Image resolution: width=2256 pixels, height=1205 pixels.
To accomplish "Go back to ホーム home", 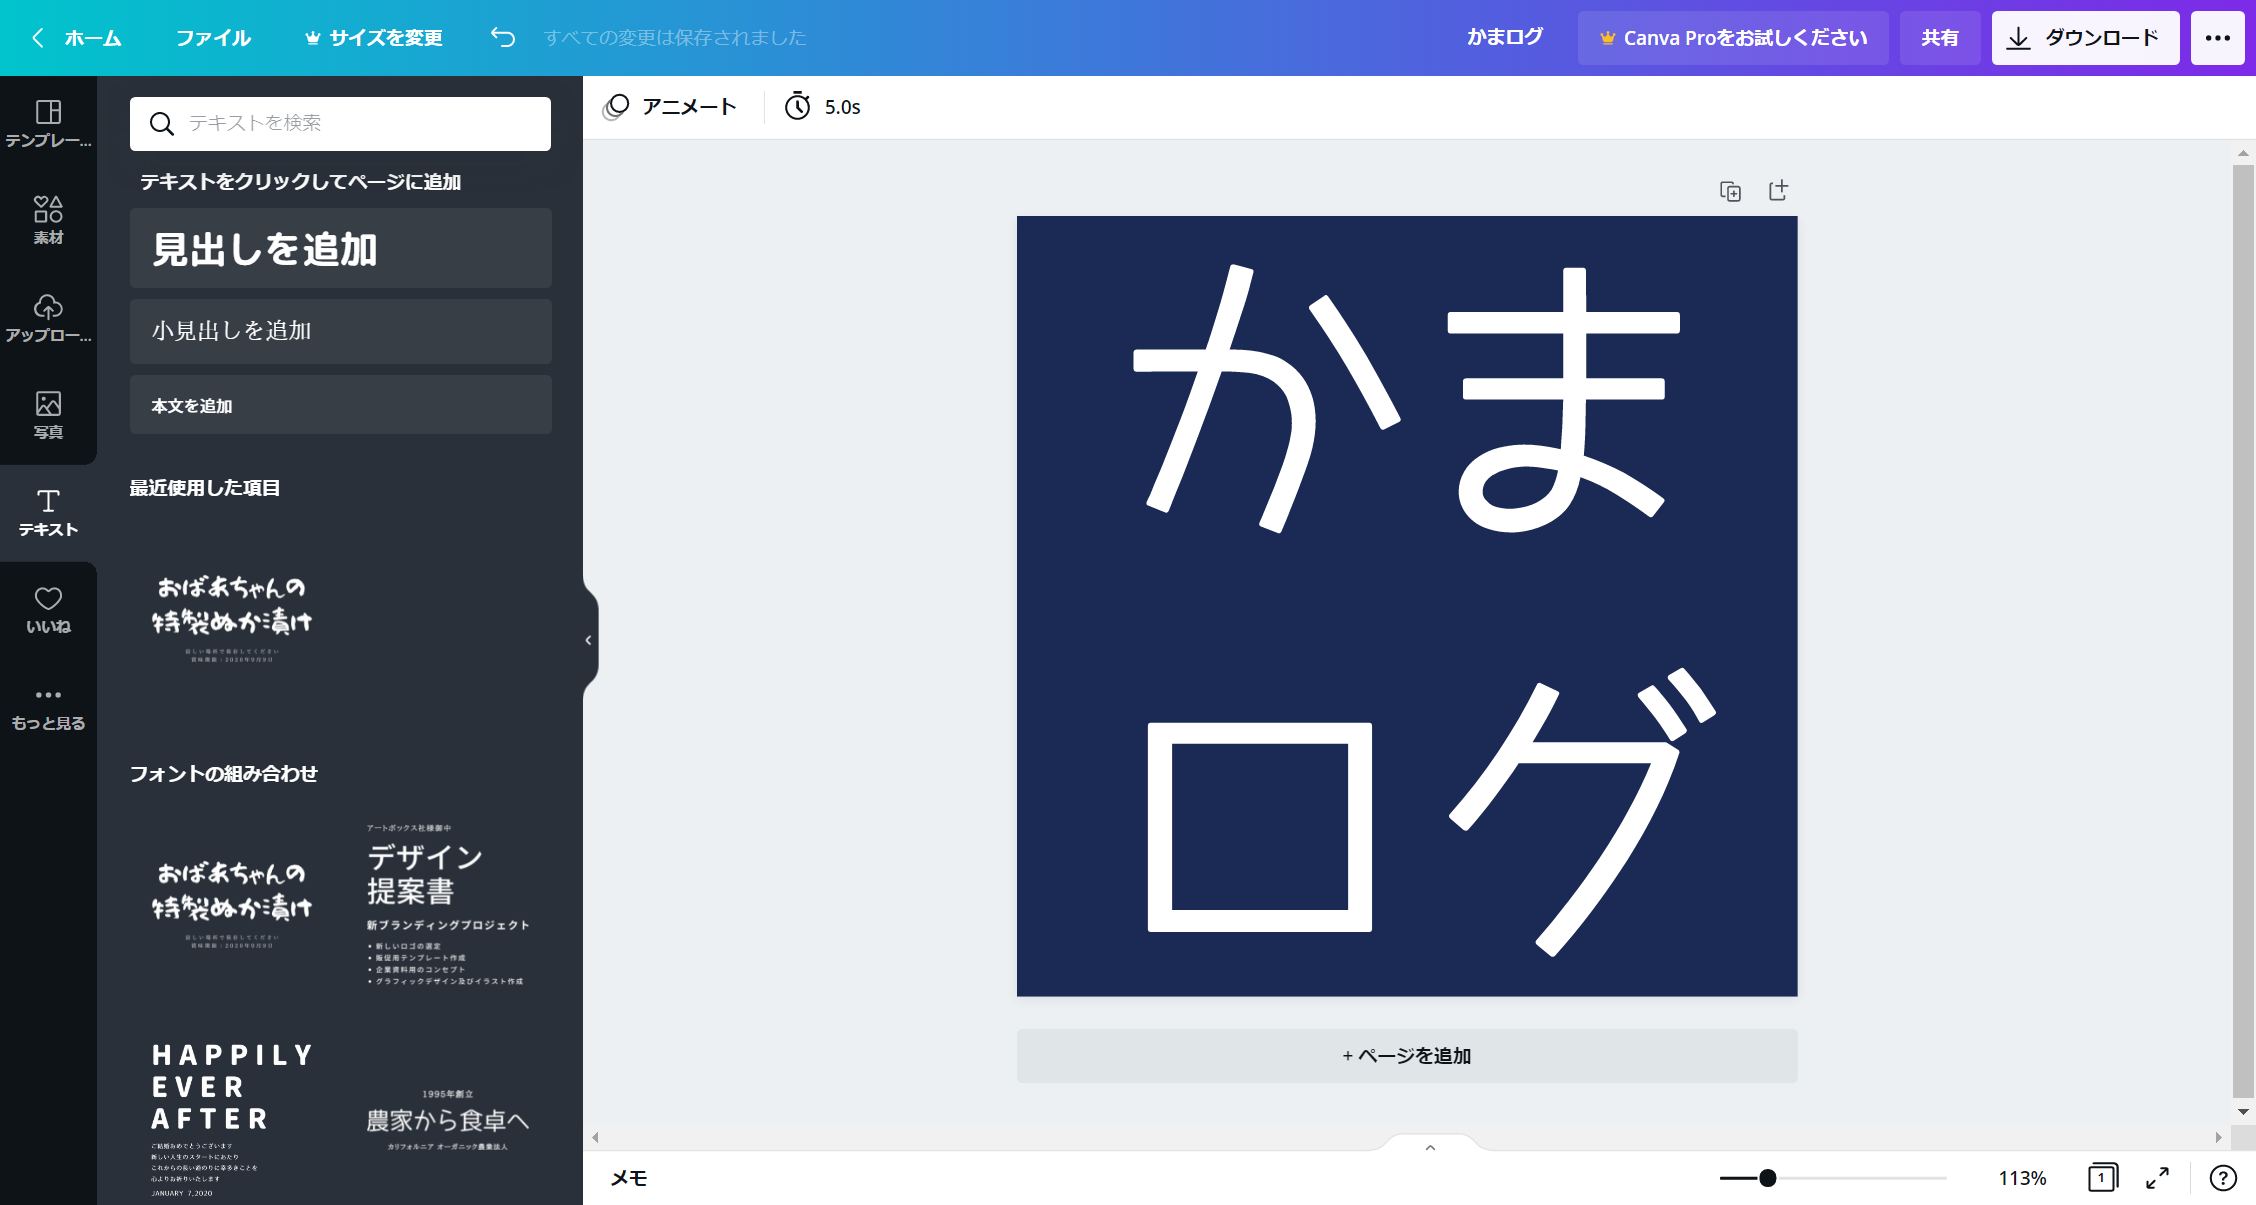I will click(76, 38).
